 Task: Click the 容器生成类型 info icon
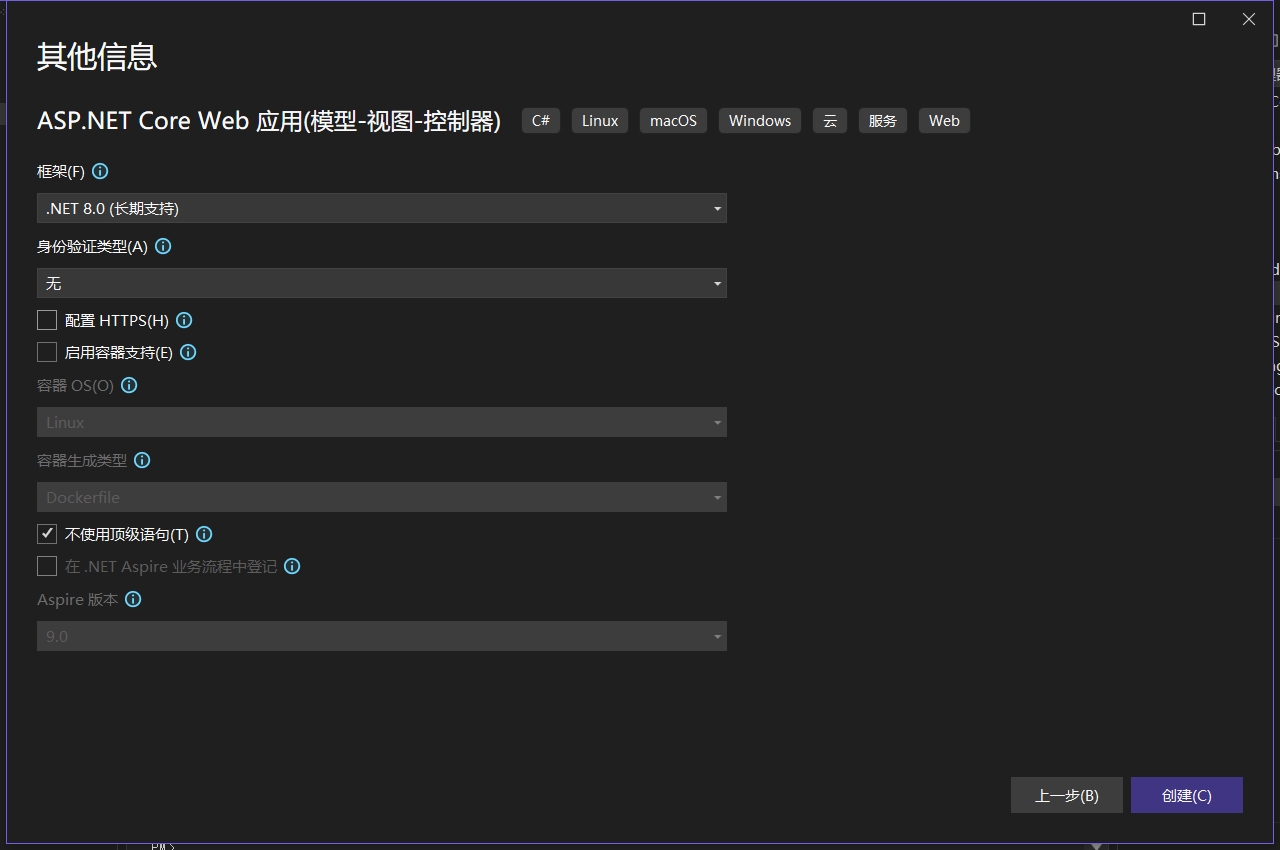(141, 460)
